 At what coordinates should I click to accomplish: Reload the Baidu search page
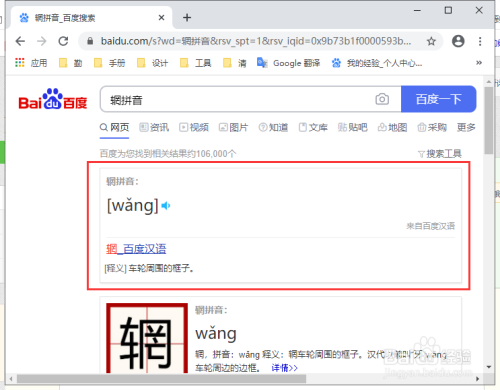(x=63, y=41)
